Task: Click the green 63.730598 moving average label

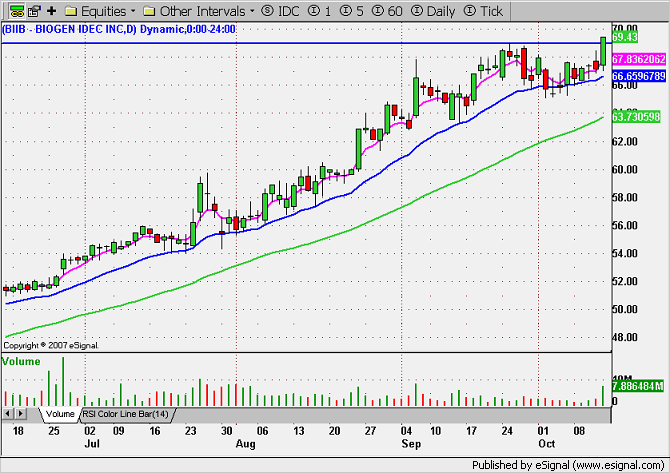Action: 636,116
